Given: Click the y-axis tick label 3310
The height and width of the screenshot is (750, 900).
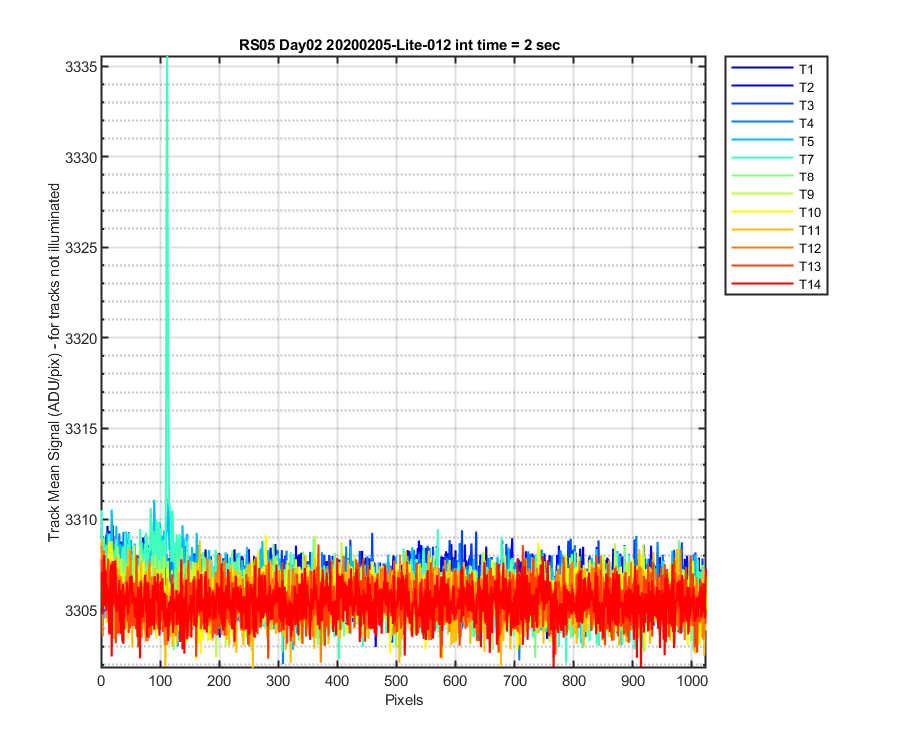Looking at the screenshot, I should pos(79,520).
